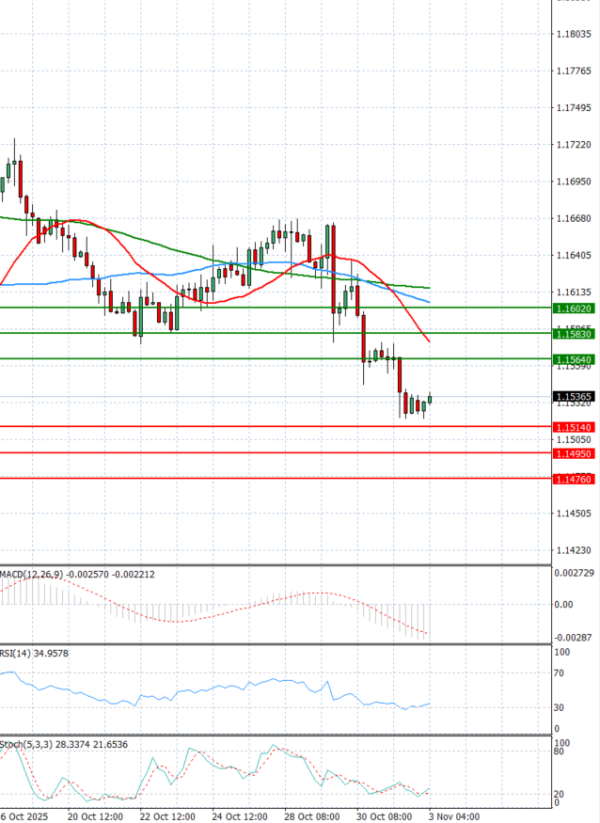This screenshot has width=600, height=823.
Task: Click the last candlestick near 1.15365
Action: [x=430, y=400]
